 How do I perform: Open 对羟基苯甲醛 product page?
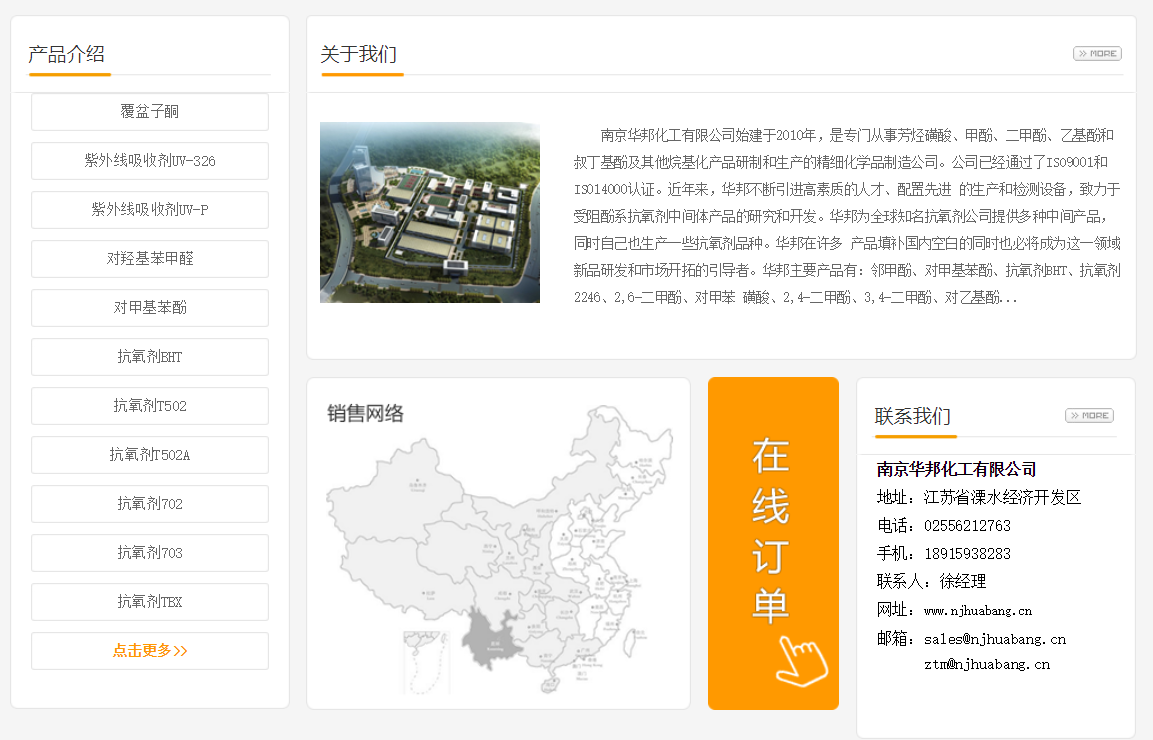150,259
